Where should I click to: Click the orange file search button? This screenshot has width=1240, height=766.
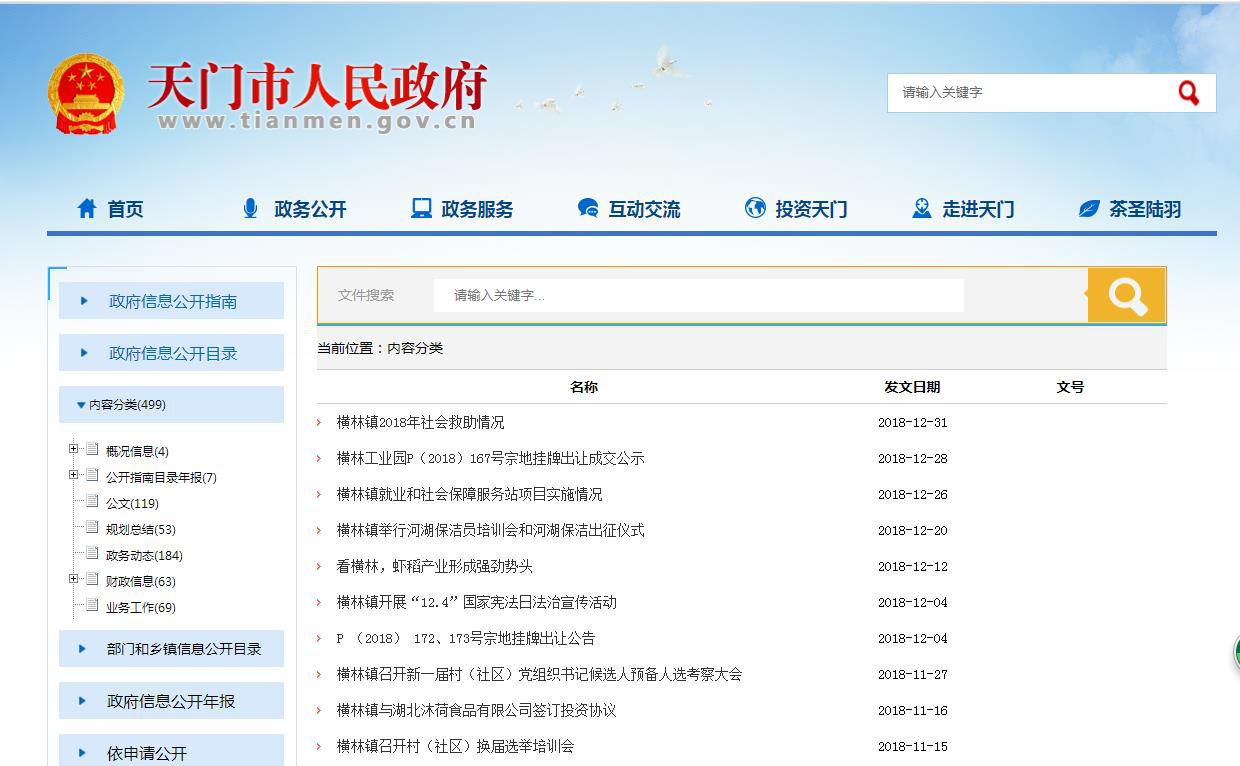tap(1126, 296)
